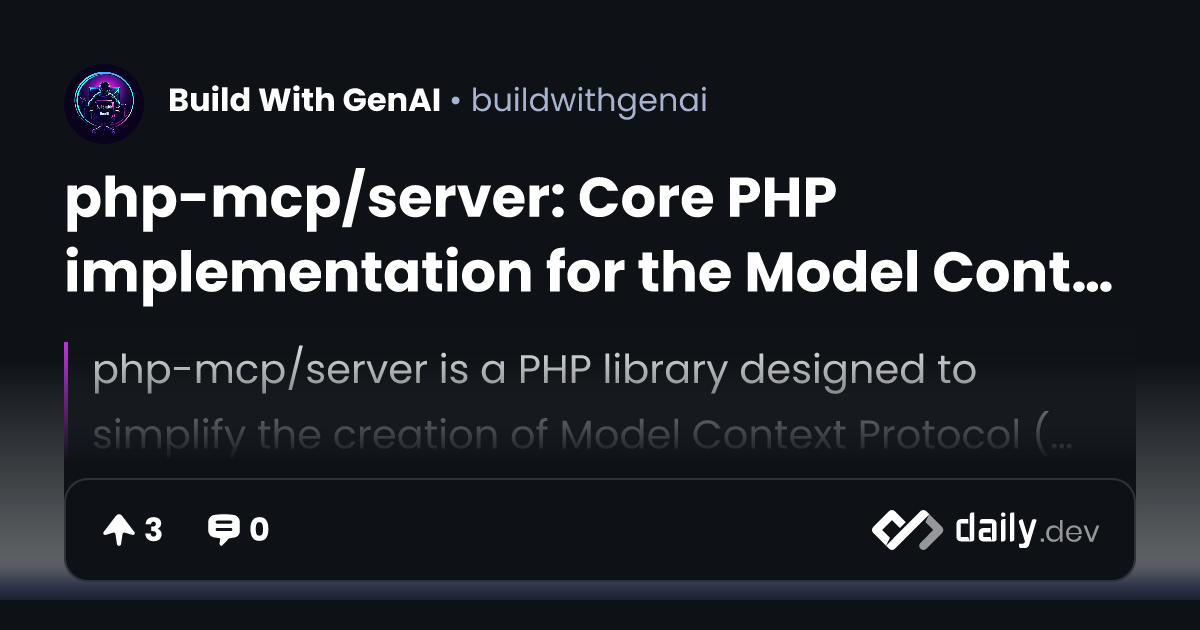Click the Build With GenAI source name
Screen dimensions: 1200x630
304,101
